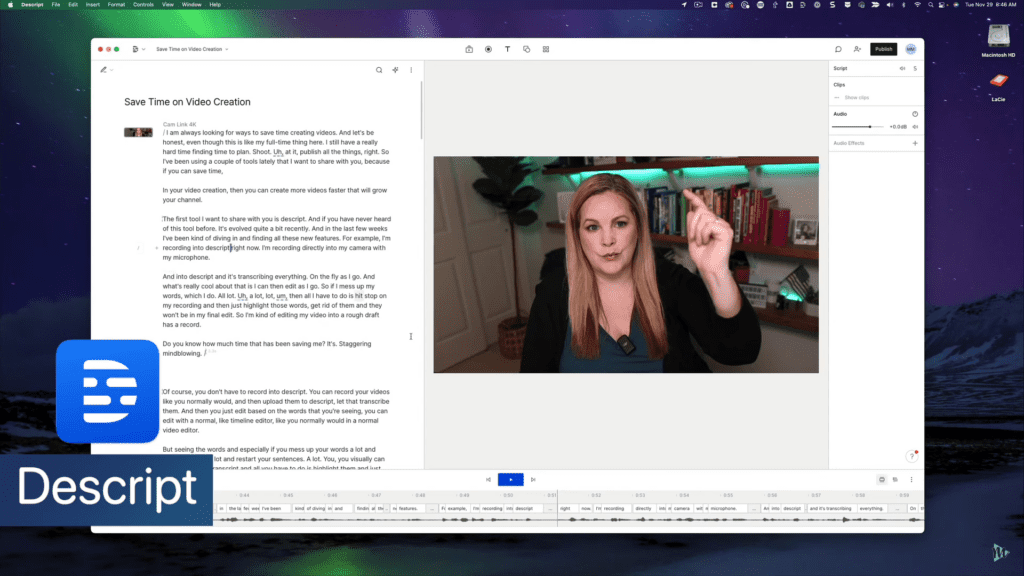Image resolution: width=1024 pixels, height=576 pixels.
Task: Skip to previous with back transport button
Action: (x=488, y=480)
